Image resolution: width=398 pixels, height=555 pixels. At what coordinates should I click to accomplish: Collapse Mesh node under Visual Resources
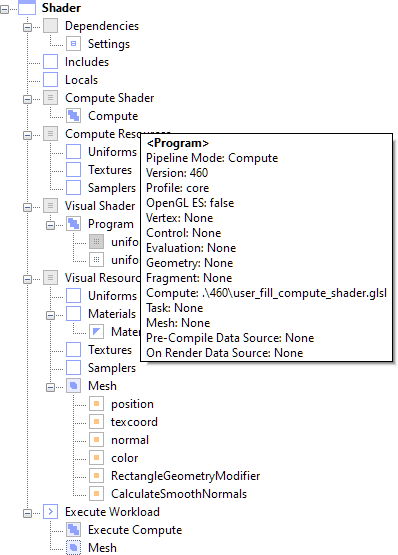tap(50, 387)
